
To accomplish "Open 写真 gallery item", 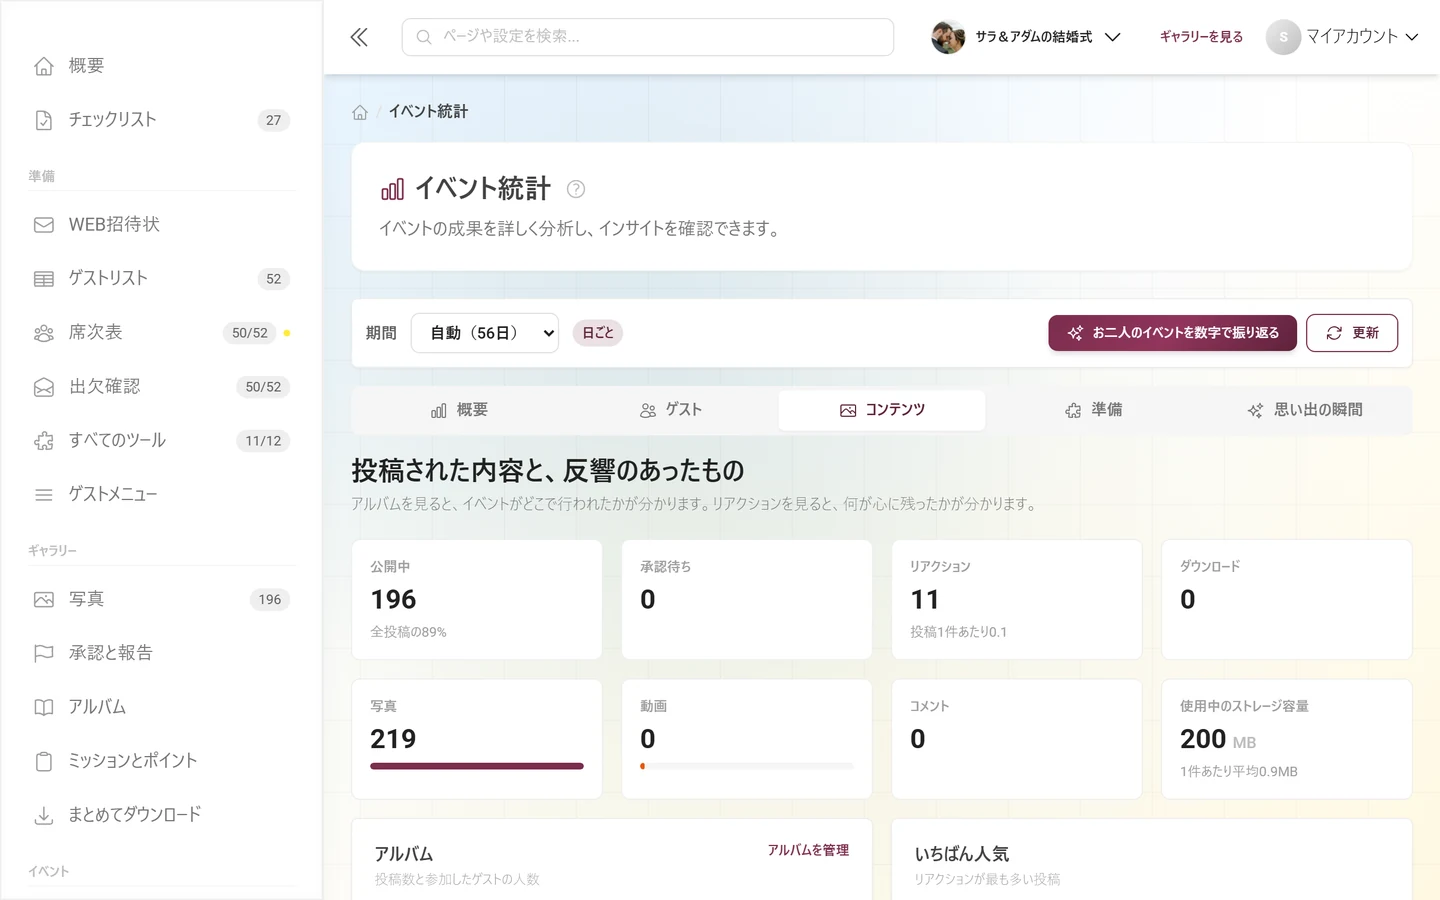I will pos(161,600).
